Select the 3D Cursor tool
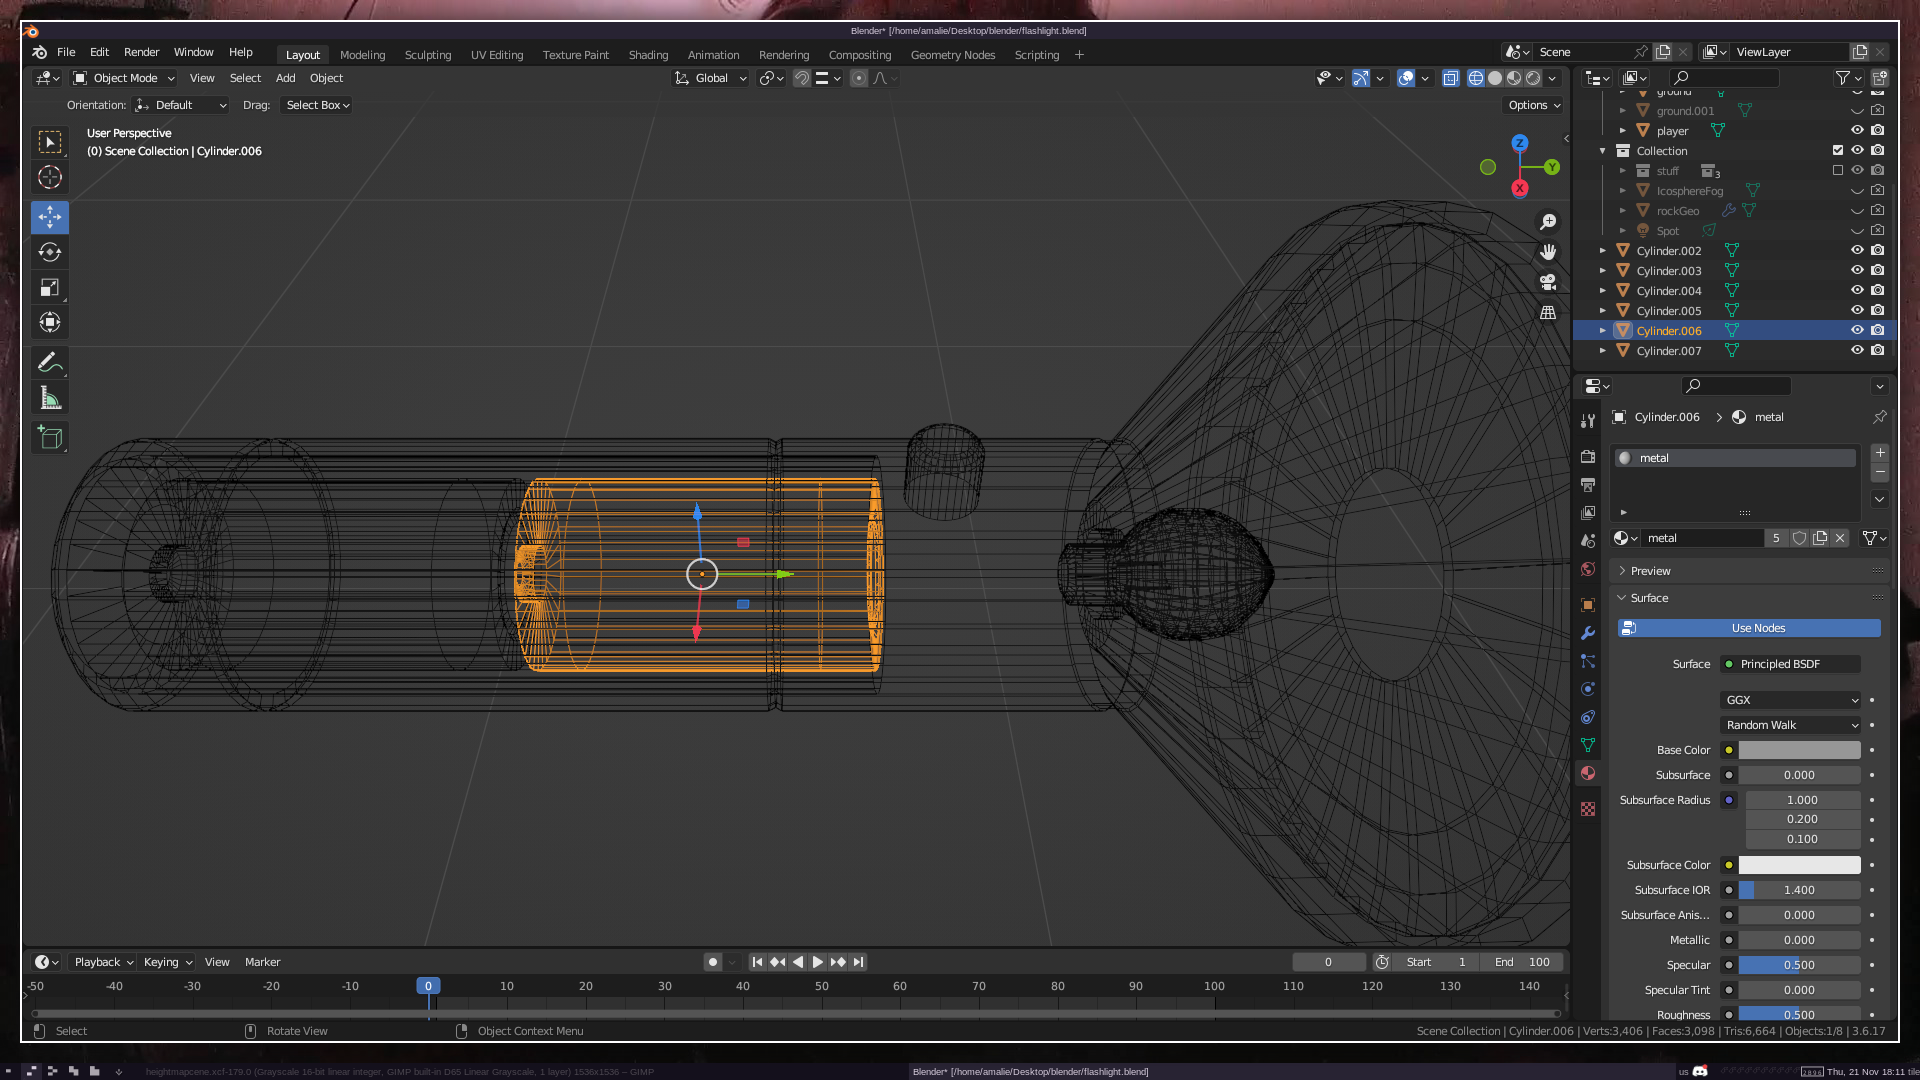Image resolution: width=1920 pixels, height=1080 pixels. click(50, 177)
